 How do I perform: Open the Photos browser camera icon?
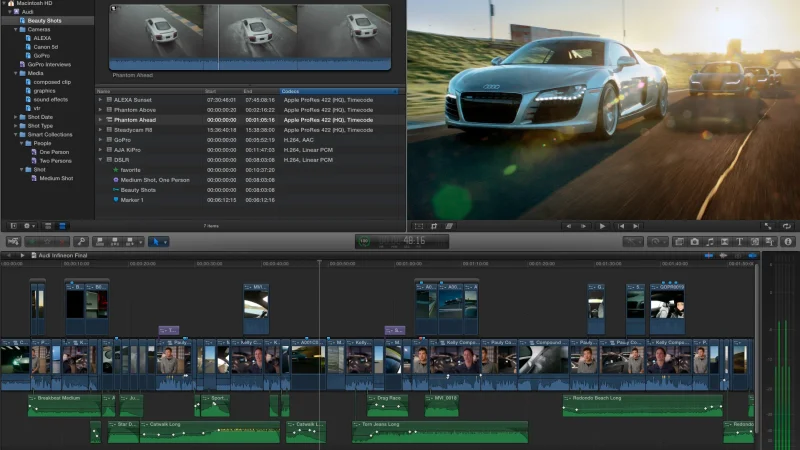click(694, 242)
